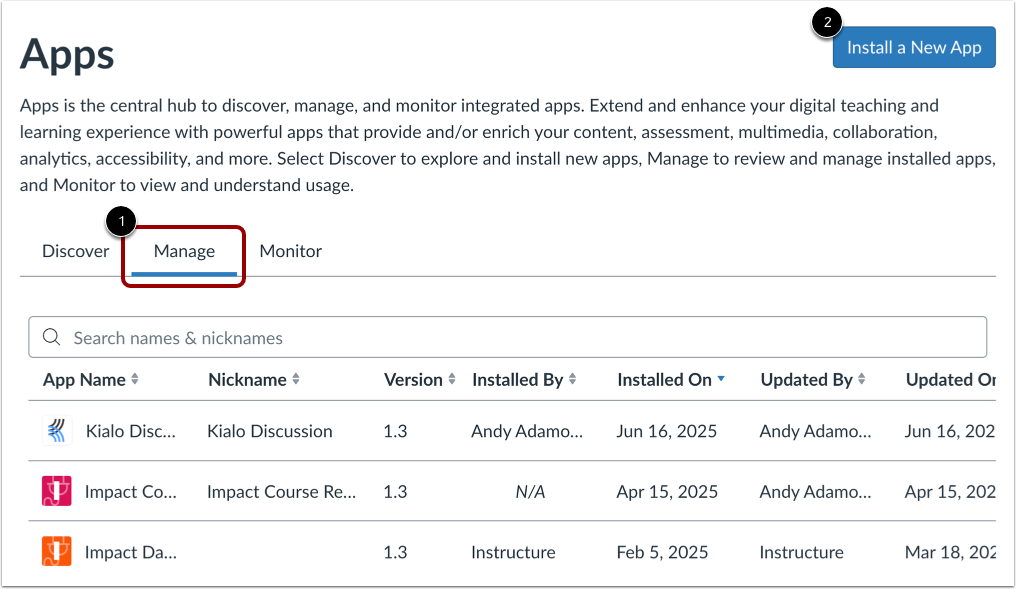1016x589 pixels.
Task: Click the Kialo Discussion nickname cell
Action: point(269,431)
